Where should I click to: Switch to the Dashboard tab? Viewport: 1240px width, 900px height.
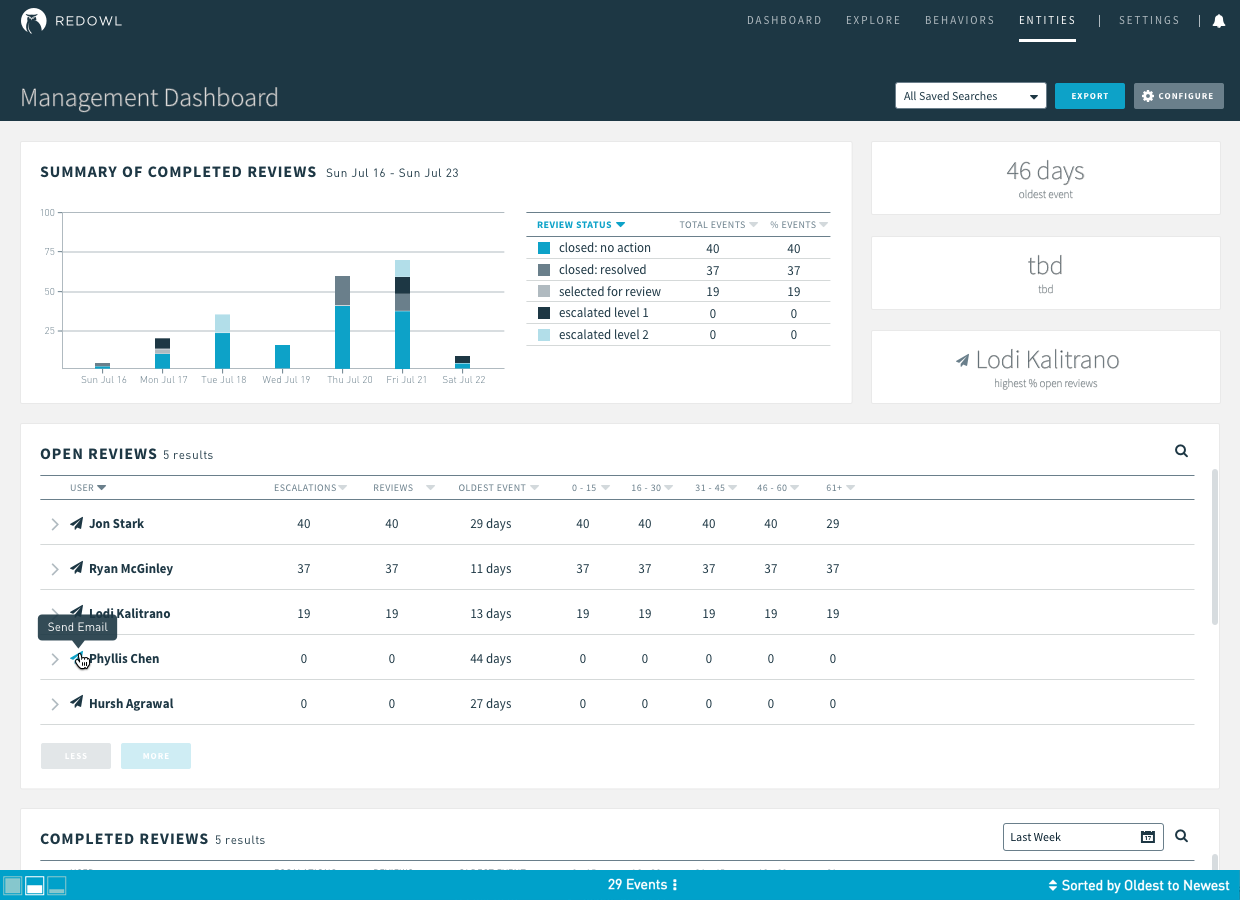tap(784, 20)
